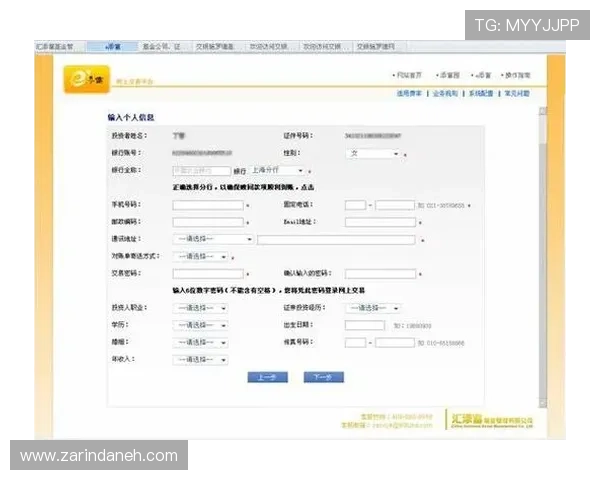600x480 pixels.
Task: Focus the 固定电话 area code field
Action: click(x=355, y=205)
